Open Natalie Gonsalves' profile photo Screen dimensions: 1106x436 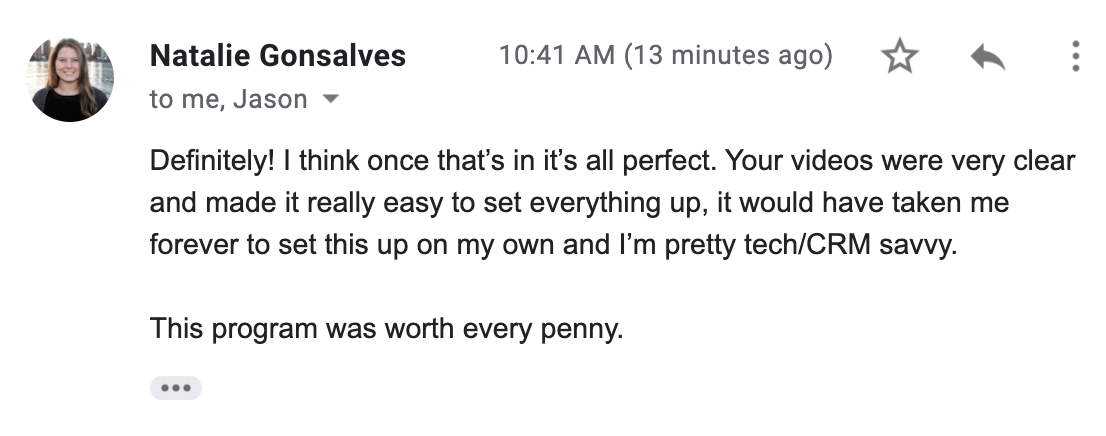click(x=70, y=79)
